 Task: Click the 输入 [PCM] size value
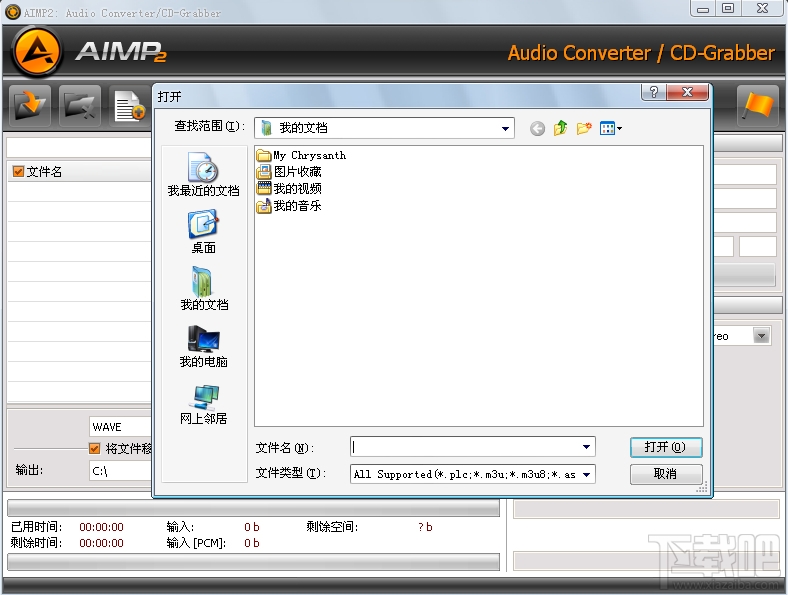click(x=252, y=543)
